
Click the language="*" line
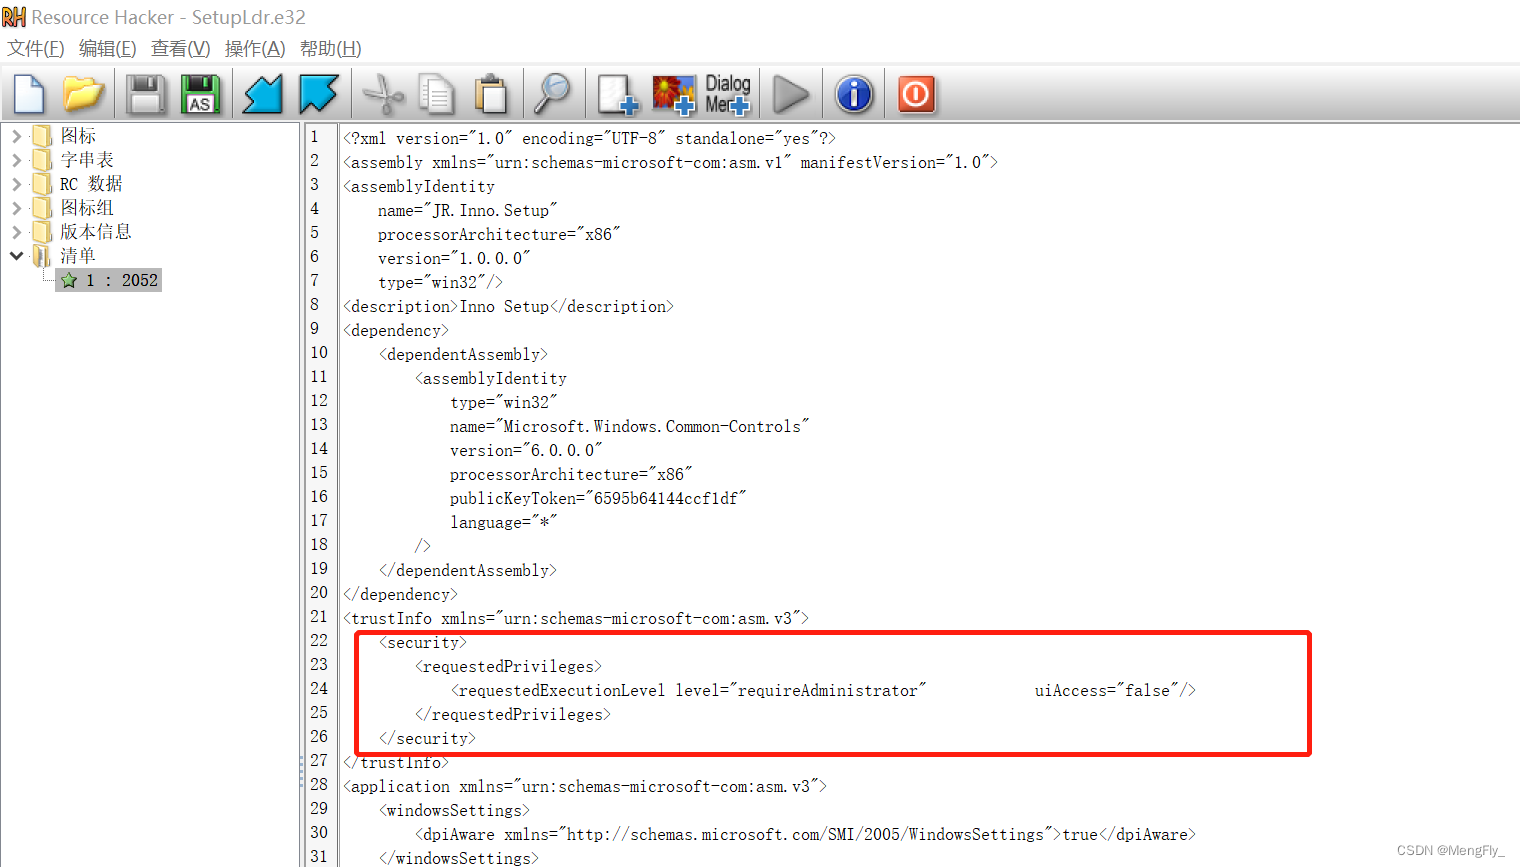coord(503,522)
